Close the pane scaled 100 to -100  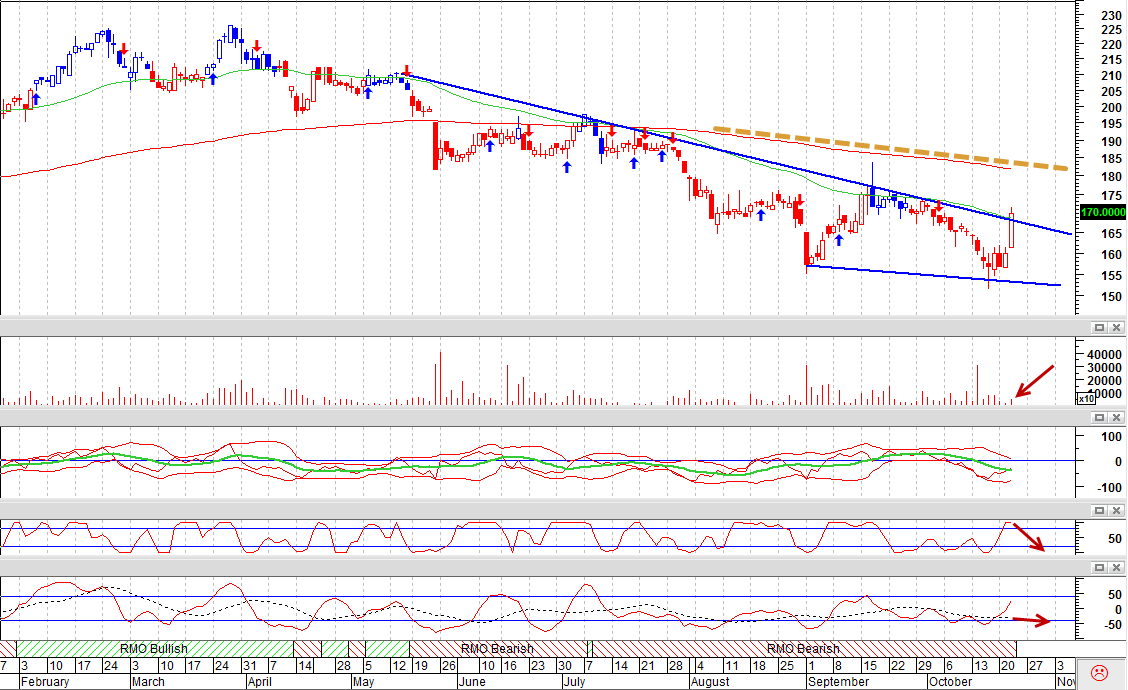point(1116,417)
